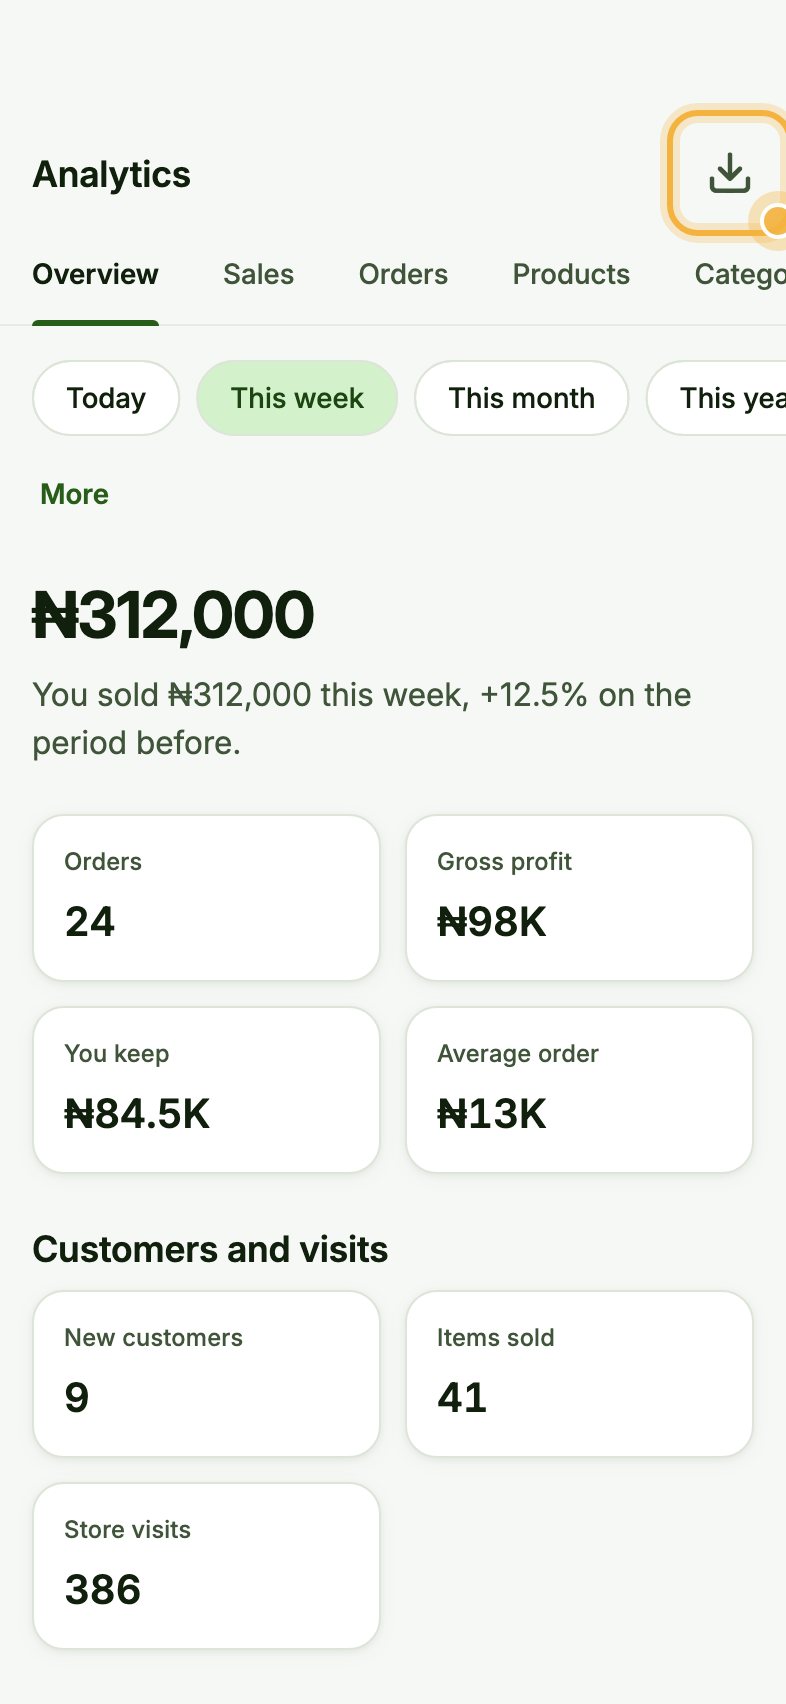Click the Analytics page heading
Image resolution: width=786 pixels, height=1704 pixels.
pos(112,174)
